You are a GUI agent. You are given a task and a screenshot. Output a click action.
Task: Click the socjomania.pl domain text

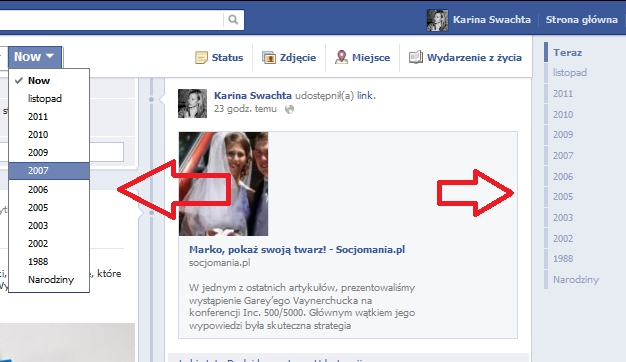coord(220,263)
